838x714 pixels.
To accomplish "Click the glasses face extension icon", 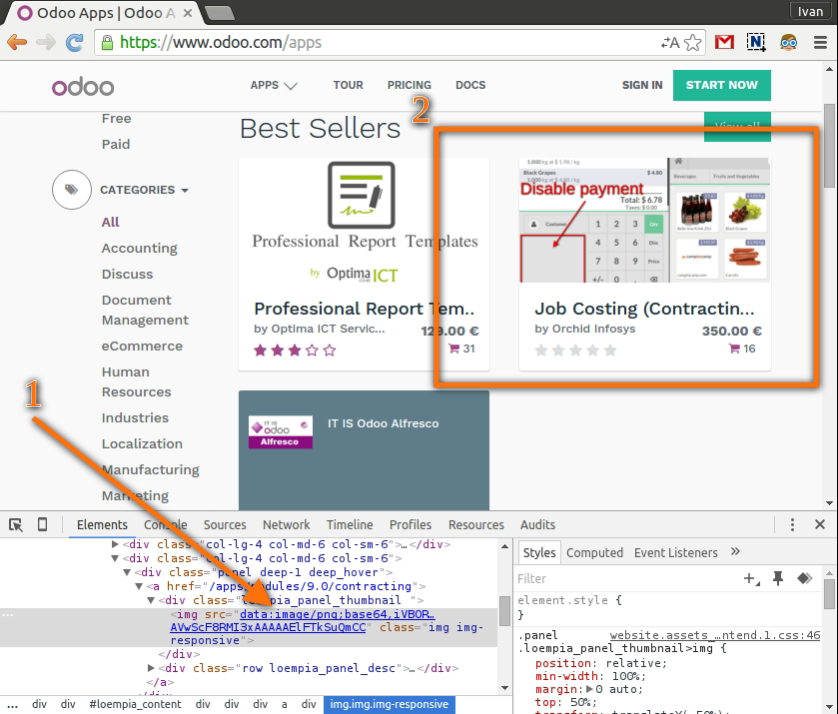I will pos(788,42).
